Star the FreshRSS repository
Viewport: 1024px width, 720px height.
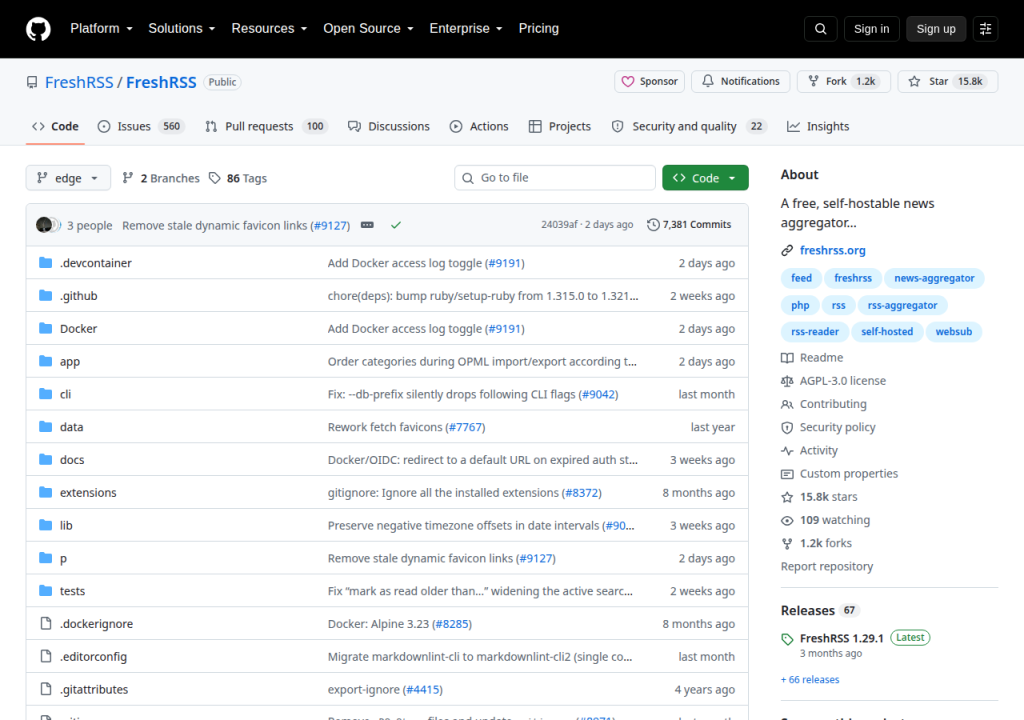pyautogui.click(x=948, y=82)
